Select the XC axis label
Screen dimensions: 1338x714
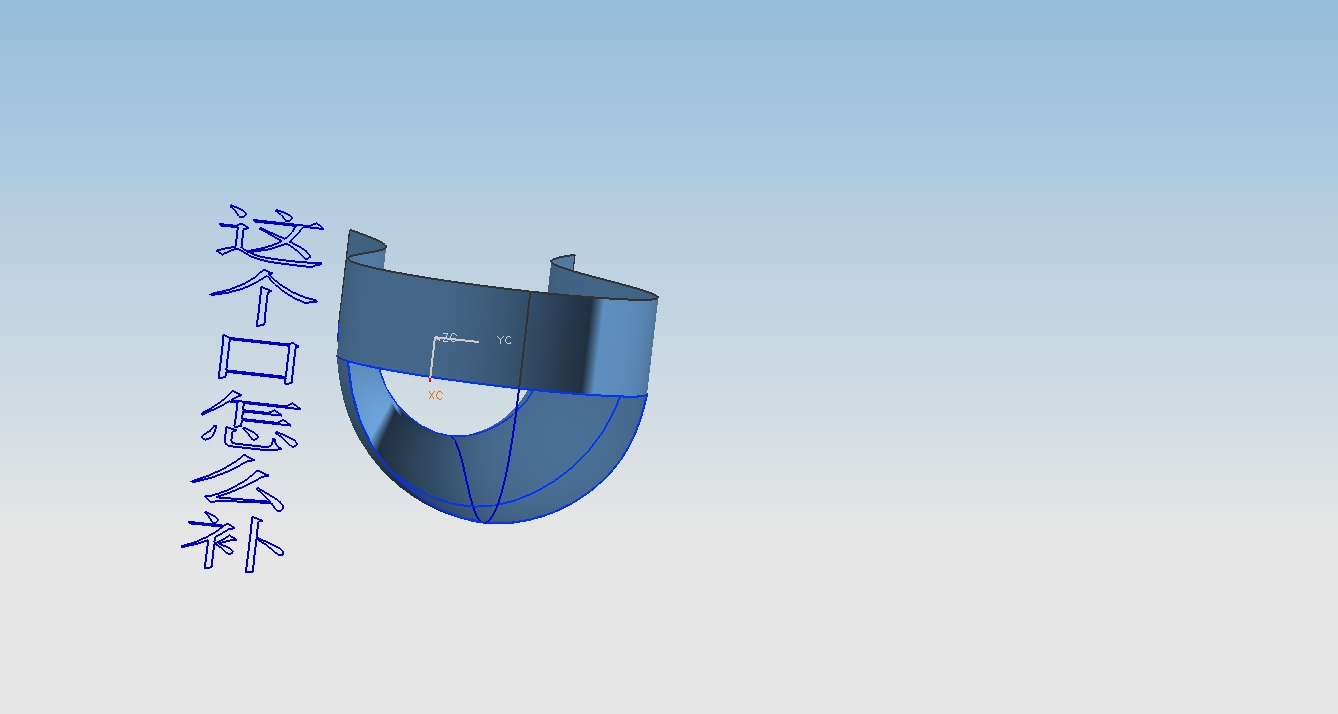click(435, 396)
